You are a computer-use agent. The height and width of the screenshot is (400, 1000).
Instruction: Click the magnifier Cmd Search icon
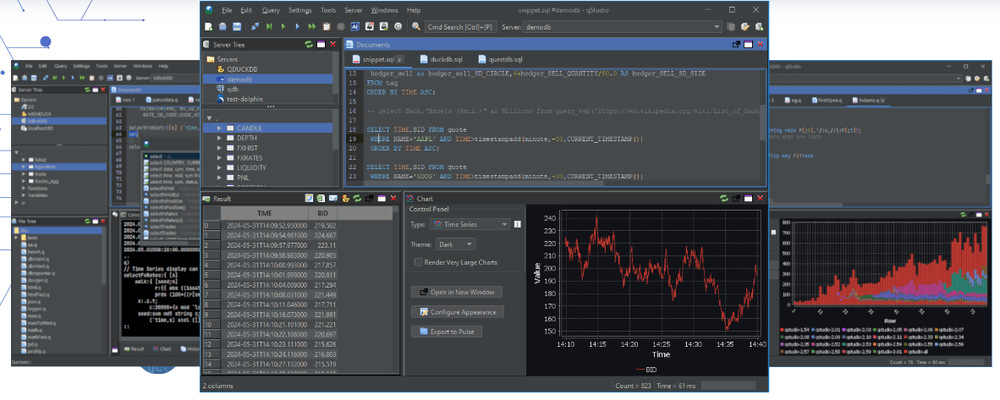[416, 27]
